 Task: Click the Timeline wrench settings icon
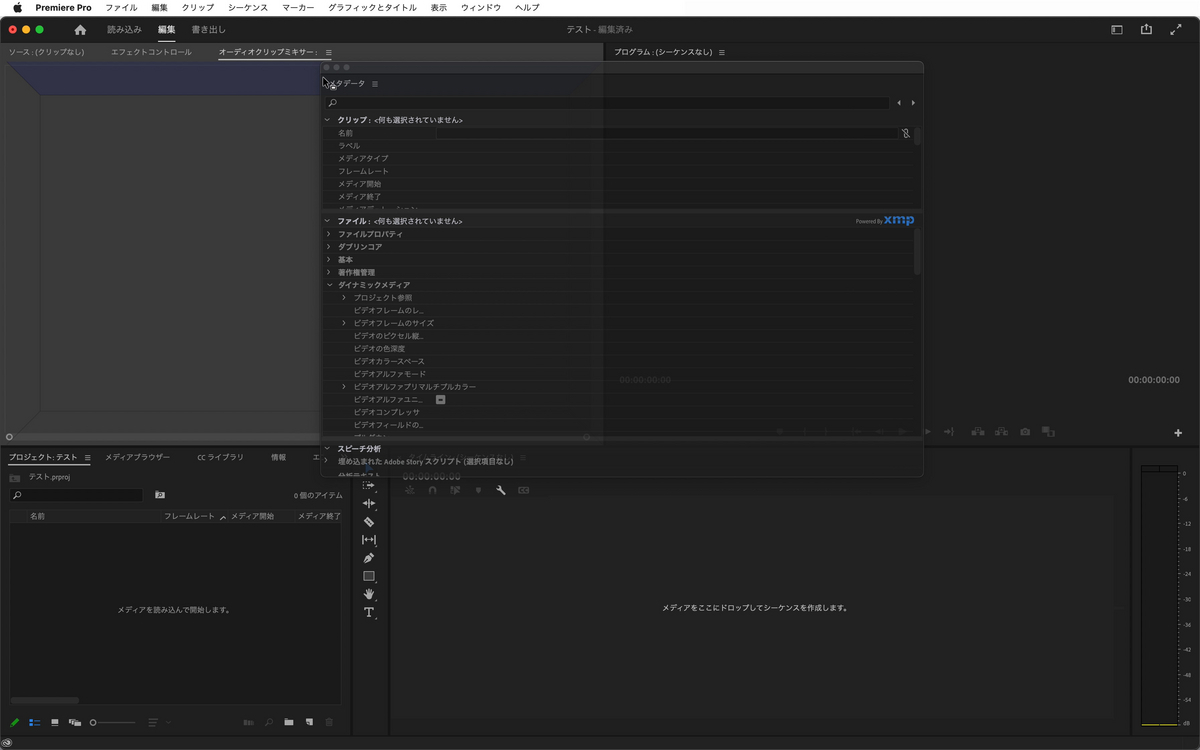(501, 490)
